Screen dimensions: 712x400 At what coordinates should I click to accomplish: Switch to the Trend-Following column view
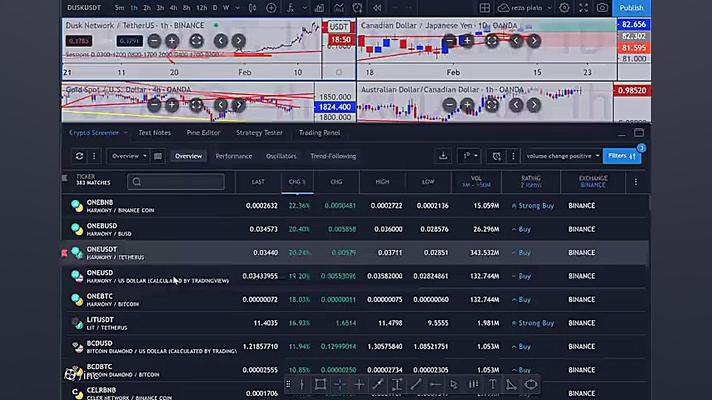333,156
